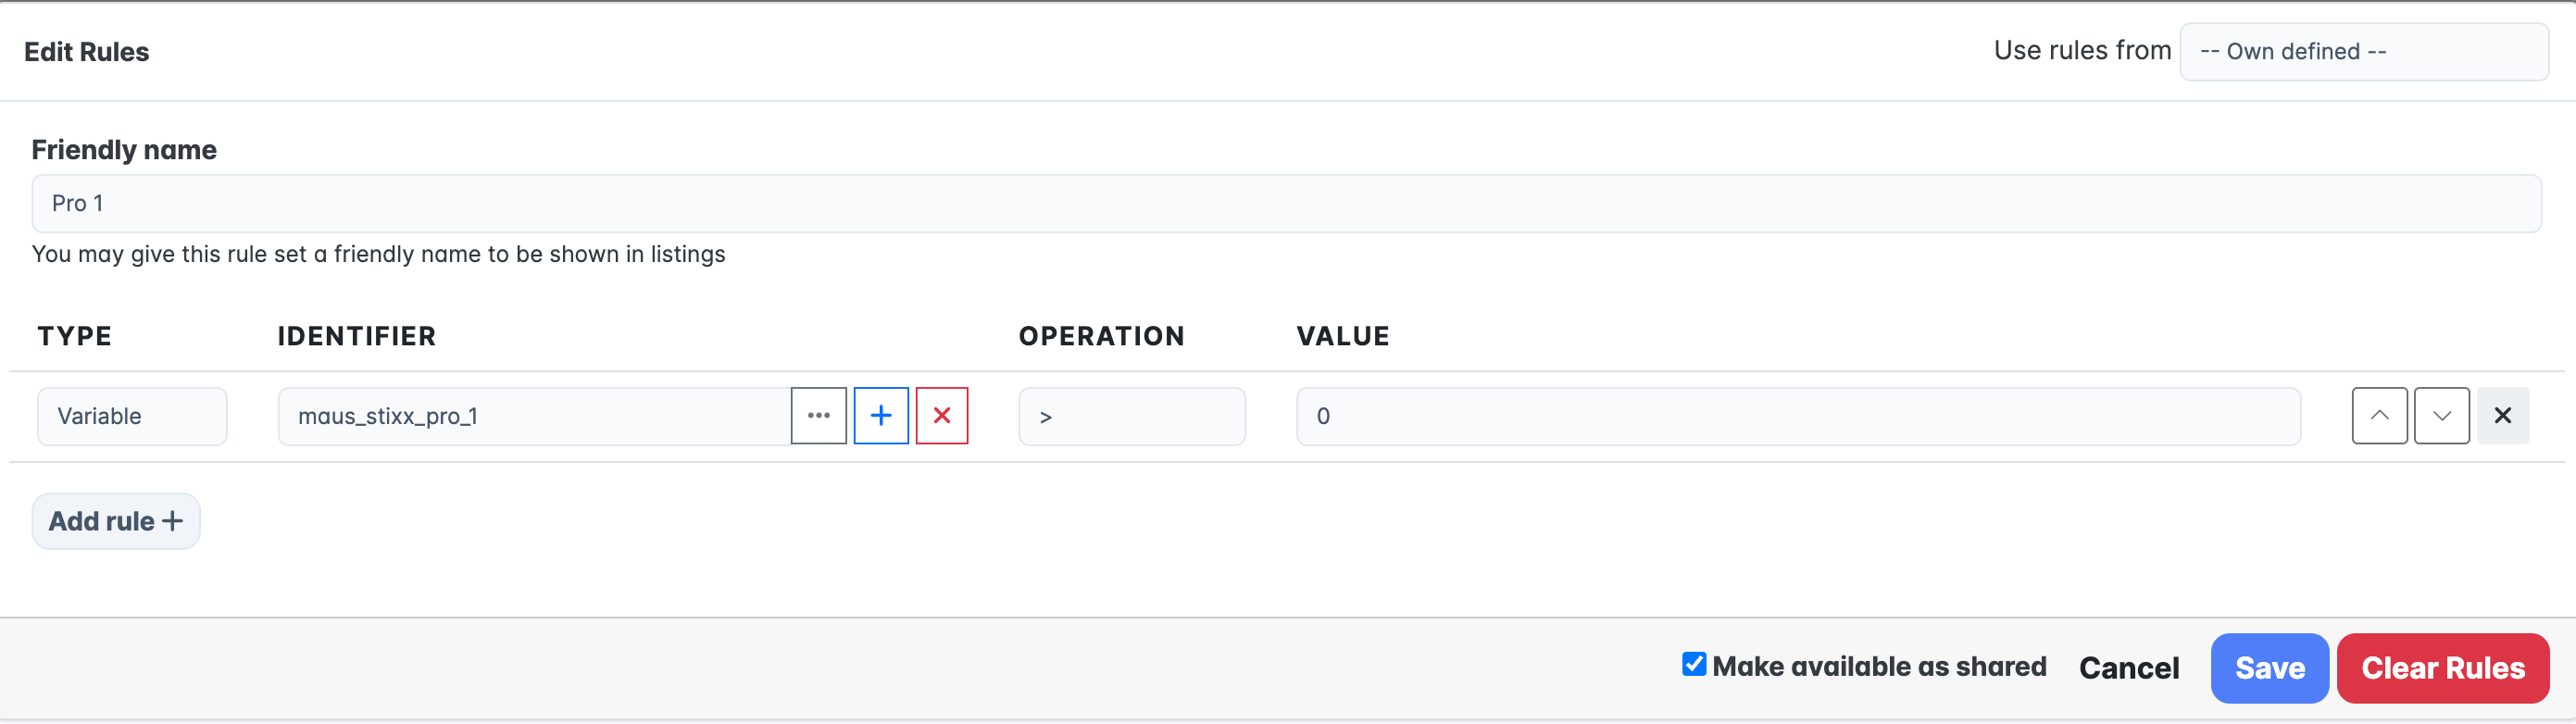This screenshot has width=2576, height=724.
Task: Click the "Make available as shared" label text
Action: (x=1878, y=666)
